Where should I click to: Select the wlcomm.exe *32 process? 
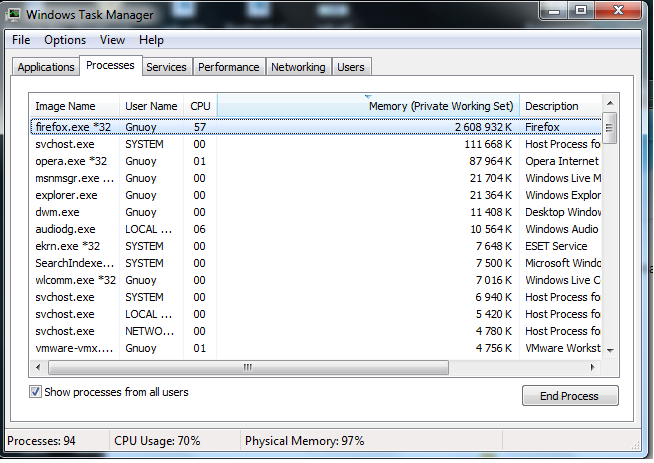coord(316,280)
